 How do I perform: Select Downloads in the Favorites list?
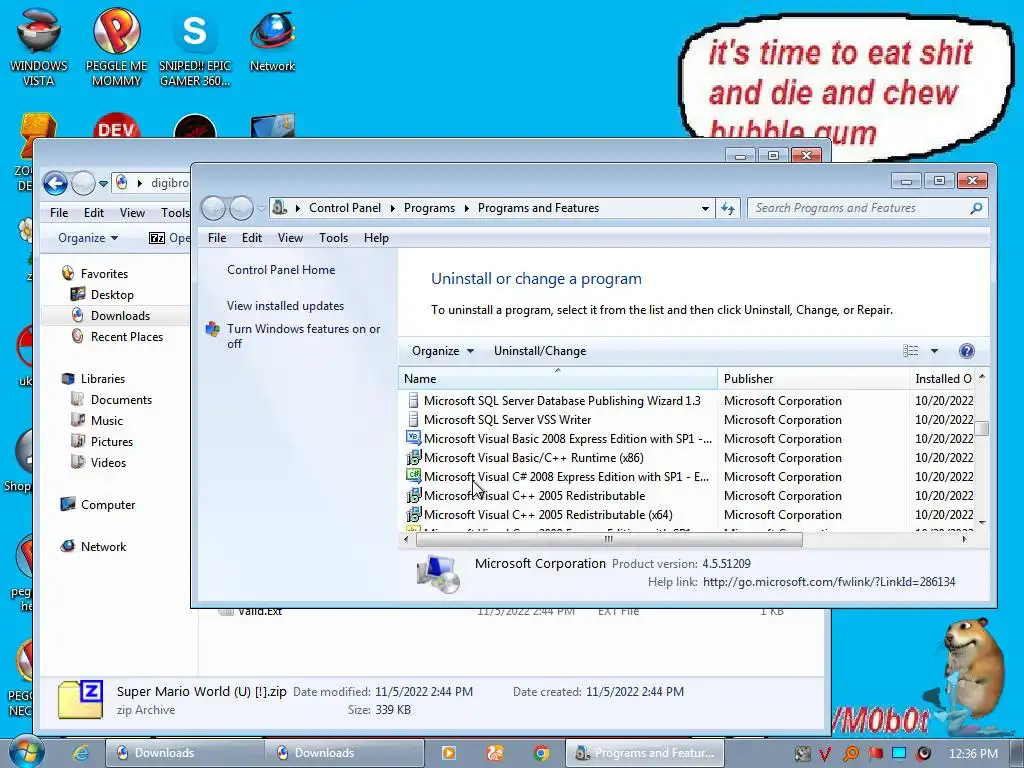pyautogui.click(x=120, y=315)
